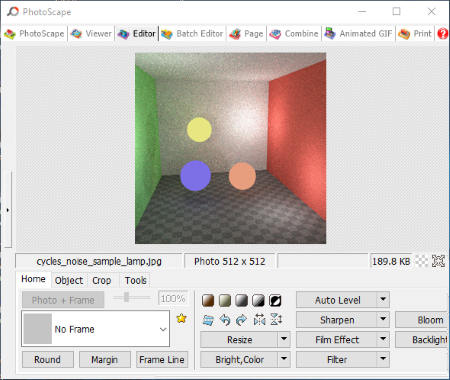
Task: Select the Editor tab
Action: [x=137, y=34]
